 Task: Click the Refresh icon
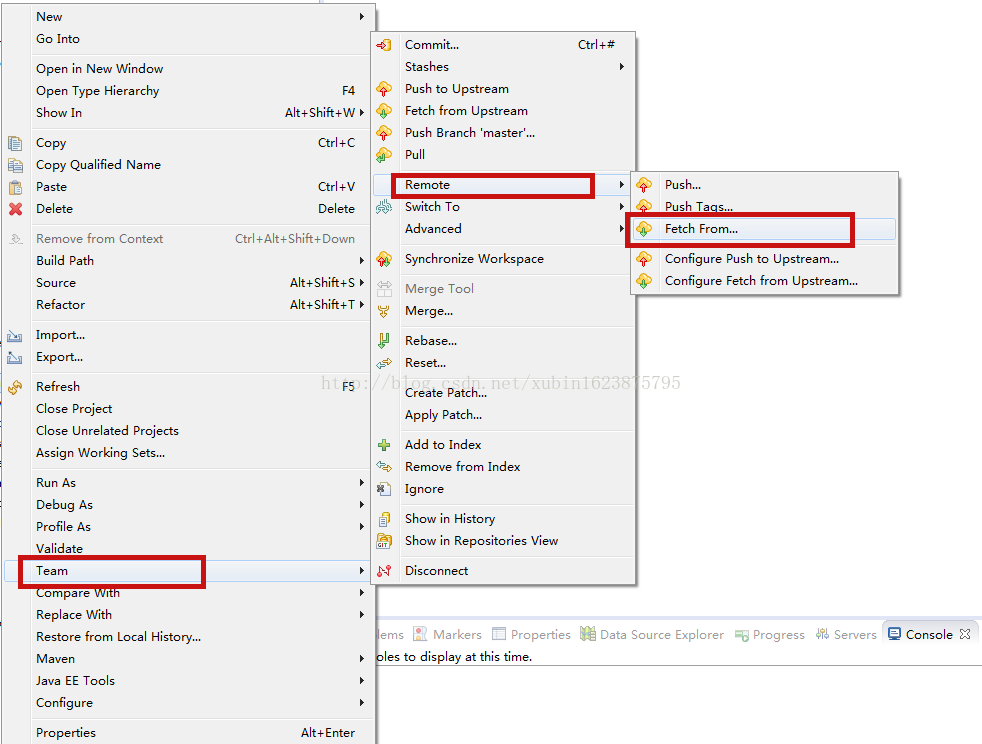coord(15,388)
